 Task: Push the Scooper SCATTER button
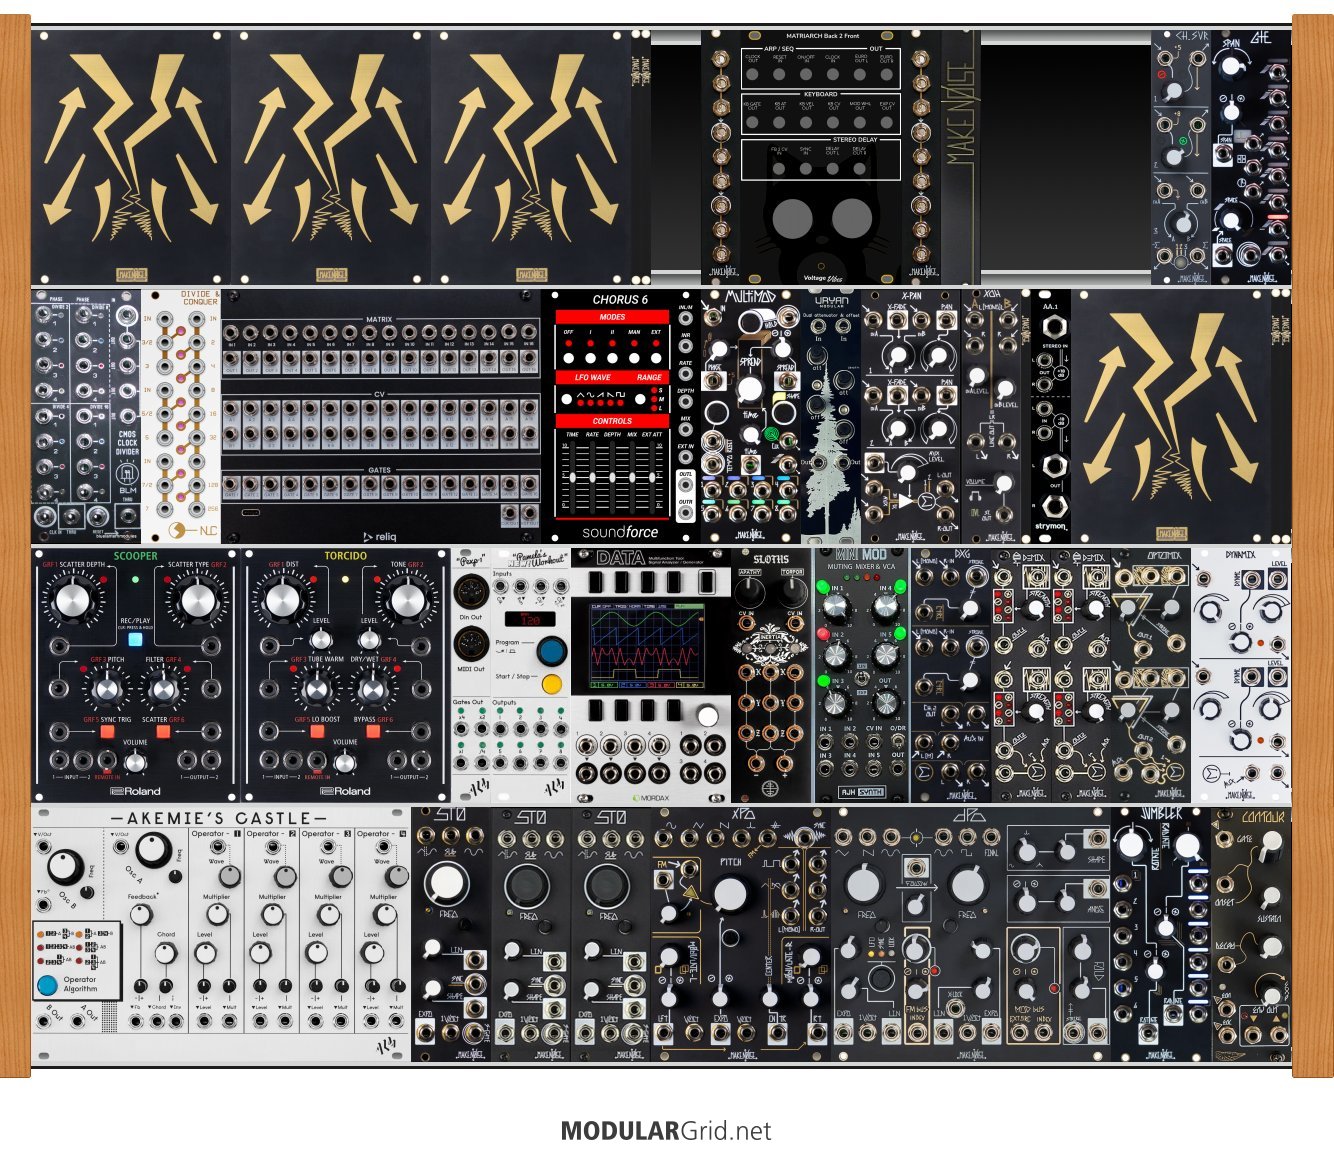tap(163, 732)
